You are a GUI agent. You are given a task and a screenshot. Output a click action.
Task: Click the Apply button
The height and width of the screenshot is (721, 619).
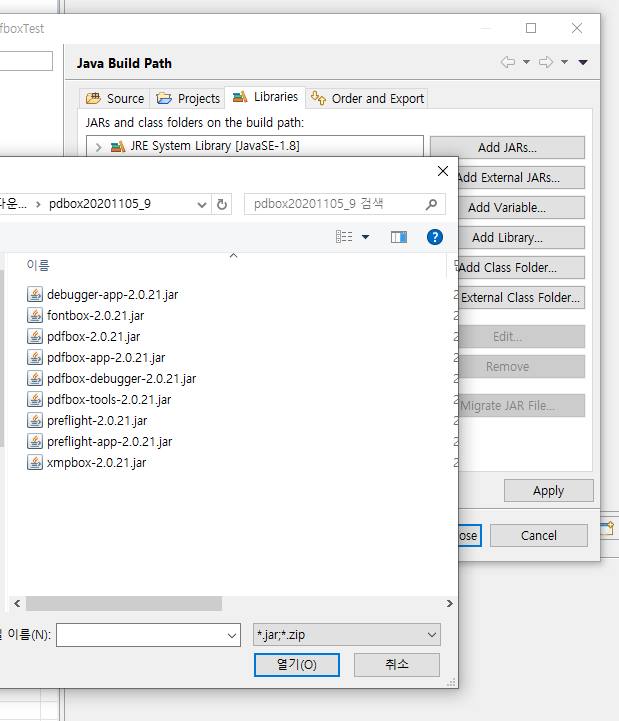coord(549,491)
